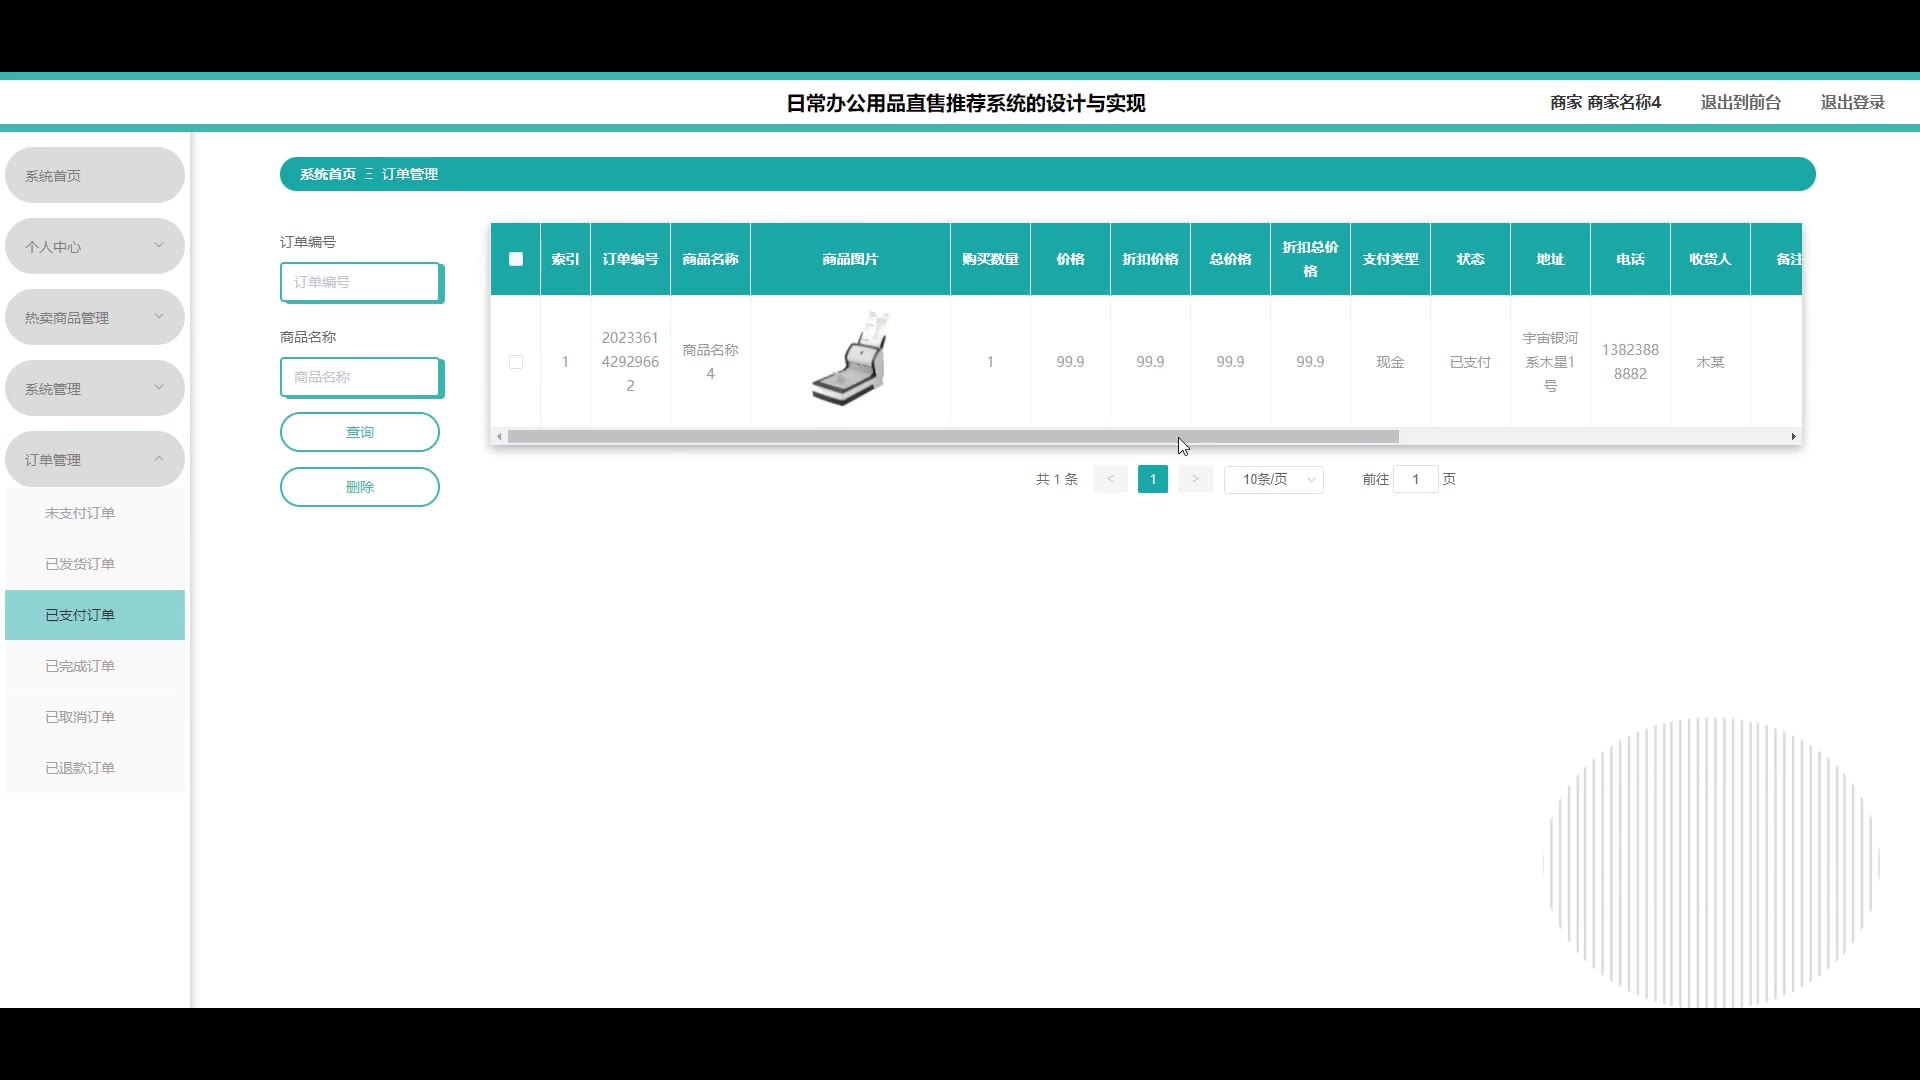Open the 10条/页 page size dropdown
Viewport: 1920px width, 1080px height.
1273,480
